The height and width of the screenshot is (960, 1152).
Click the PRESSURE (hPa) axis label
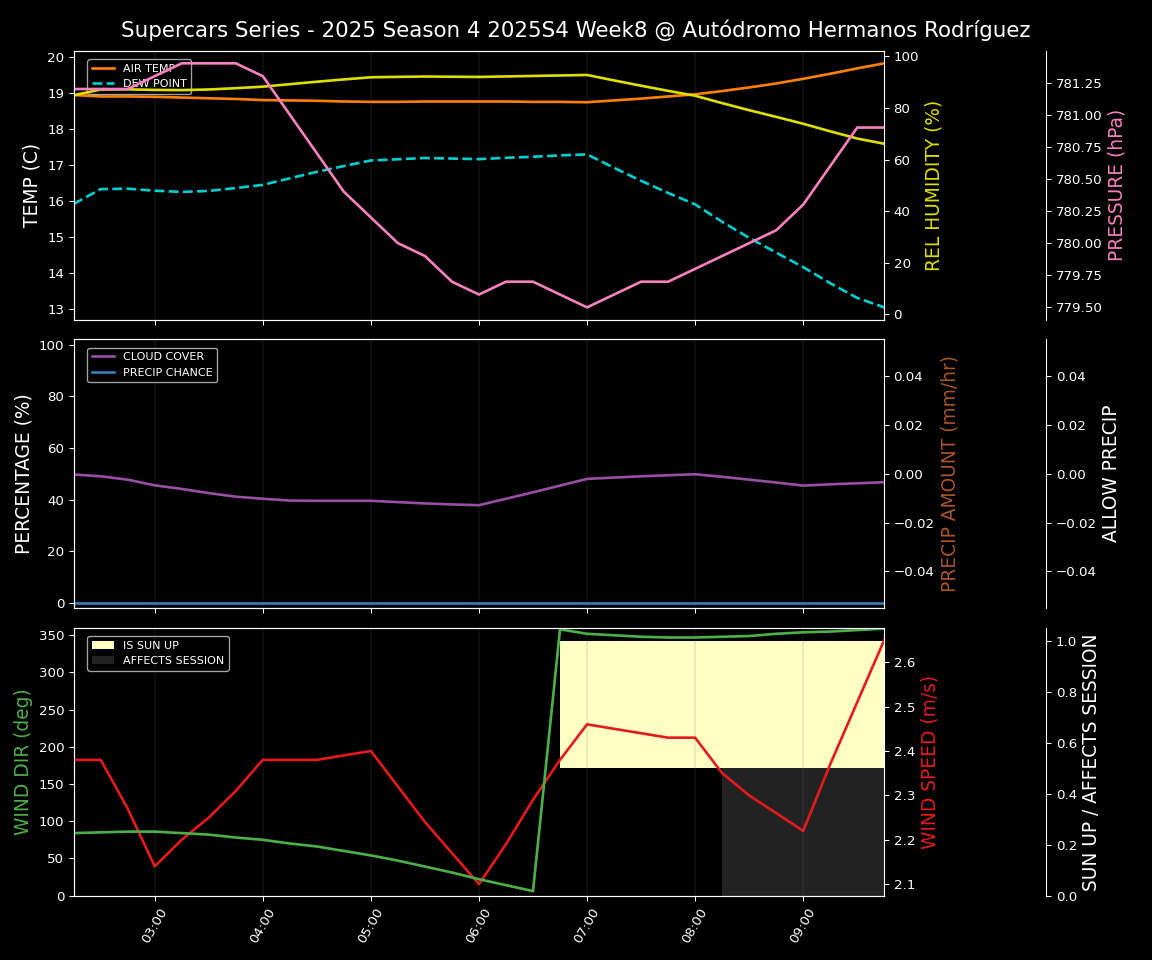click(1116, 185)
